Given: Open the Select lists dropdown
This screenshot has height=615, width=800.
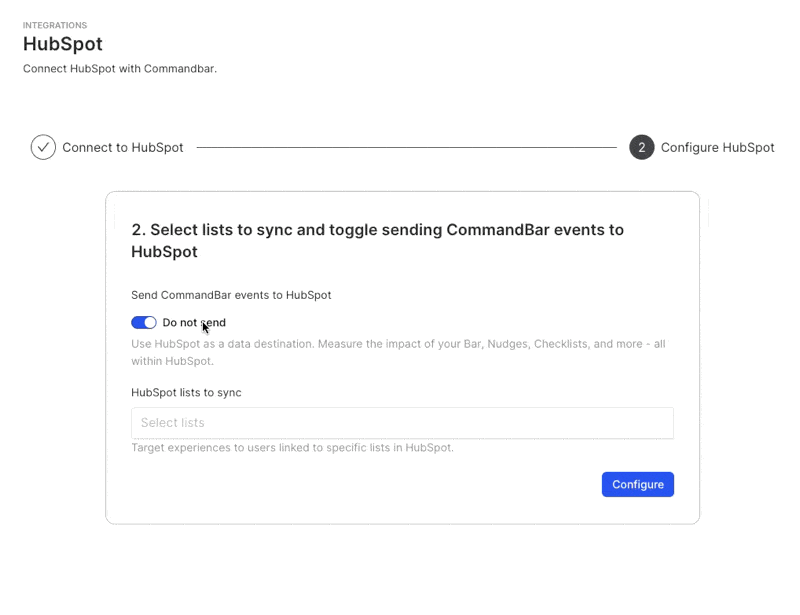Looking at the screenshot, I should (x=402, y=423).
